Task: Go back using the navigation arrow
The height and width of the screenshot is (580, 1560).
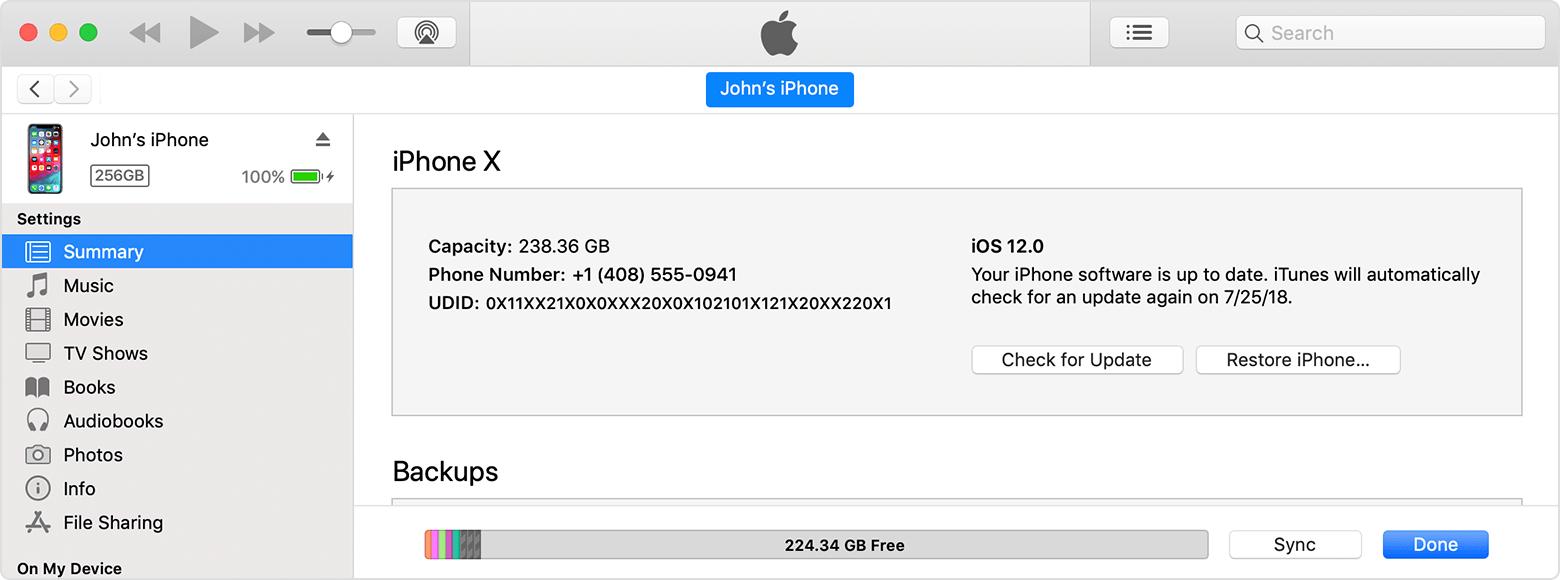Action: [35, 89]
